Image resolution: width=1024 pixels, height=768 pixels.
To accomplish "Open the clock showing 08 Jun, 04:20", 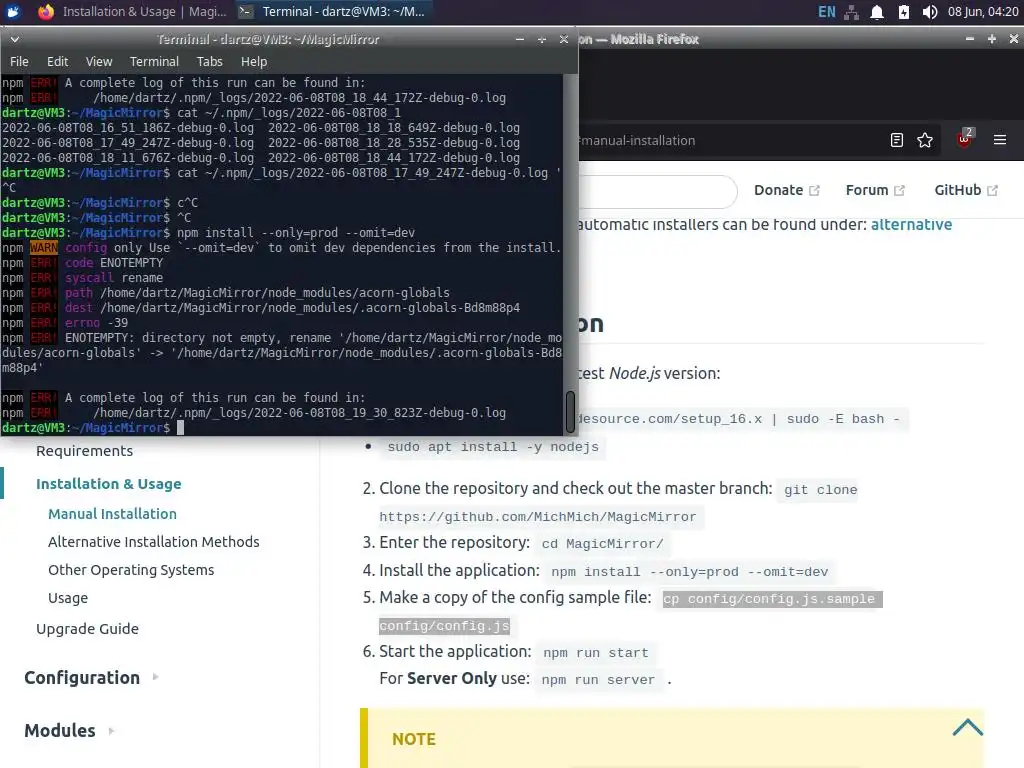I will (x=983, y=12).
